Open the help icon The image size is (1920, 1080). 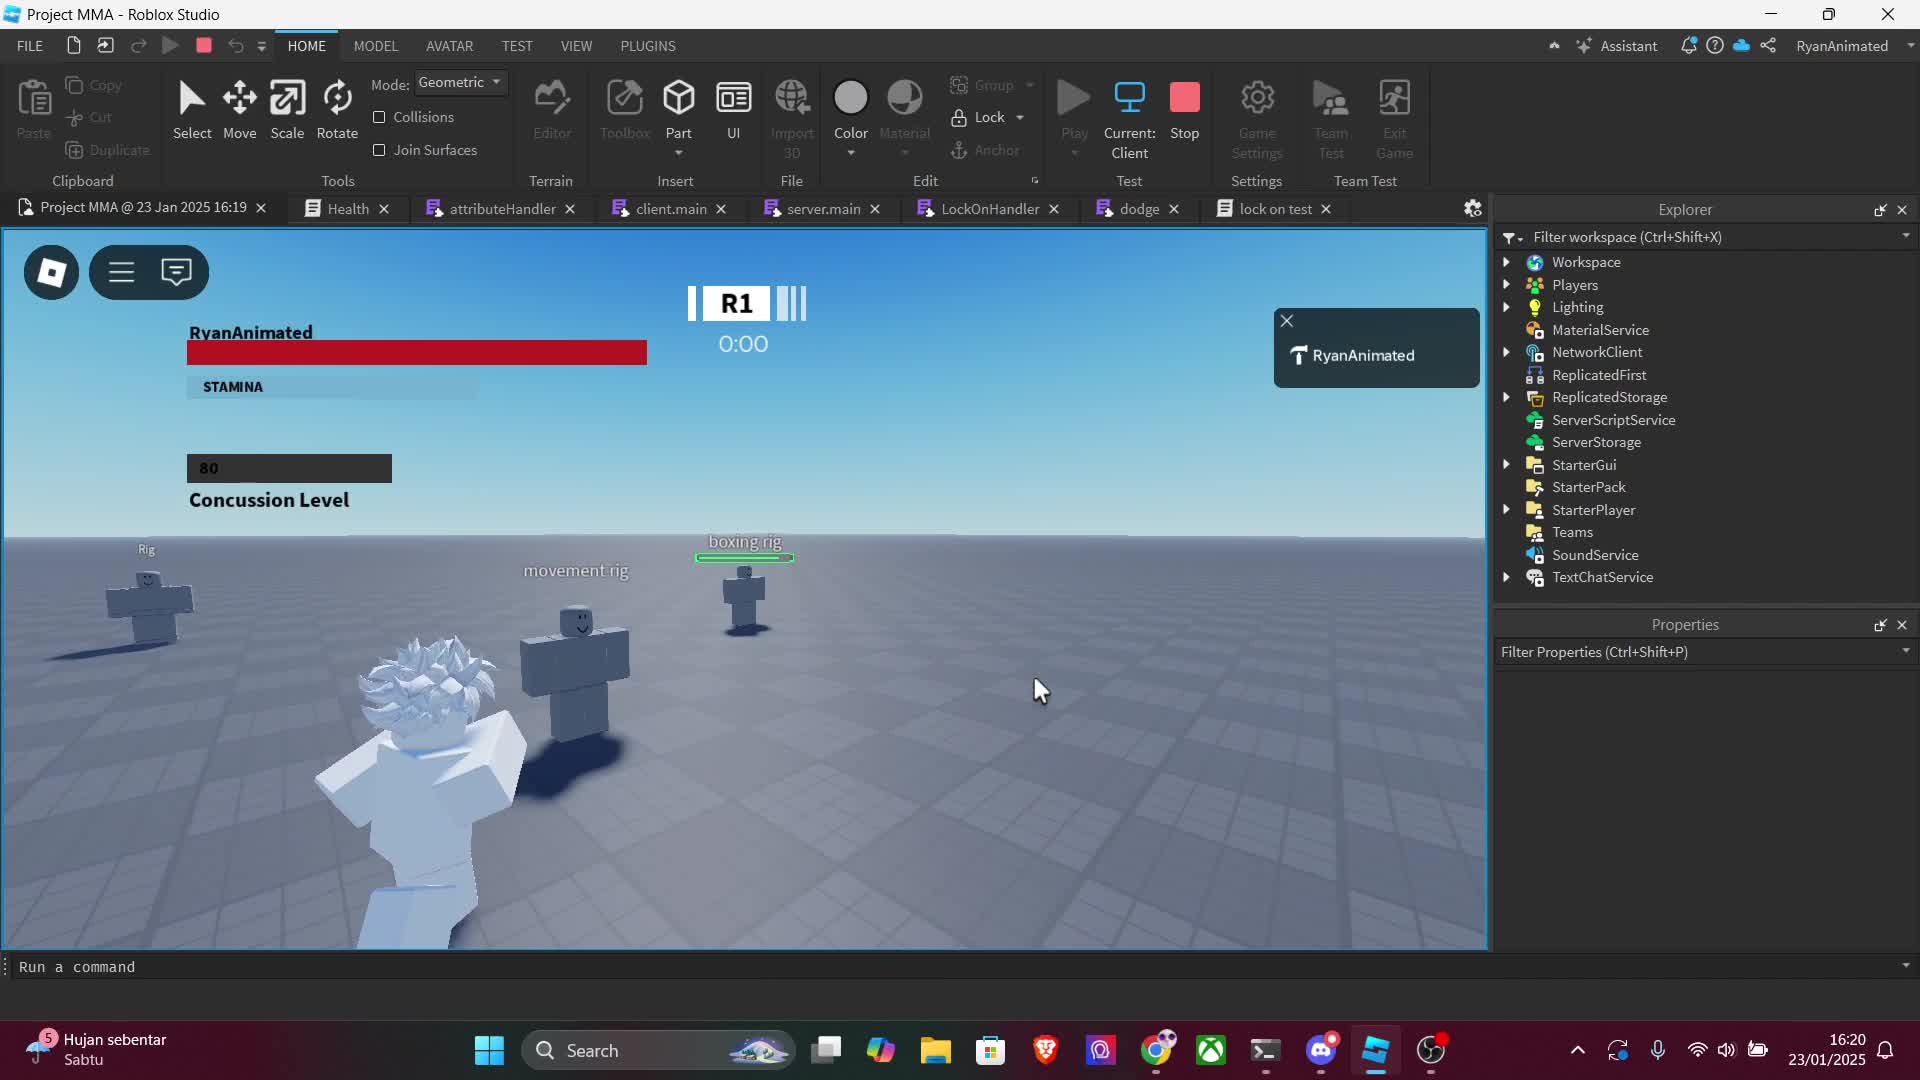click(1715, 46)
